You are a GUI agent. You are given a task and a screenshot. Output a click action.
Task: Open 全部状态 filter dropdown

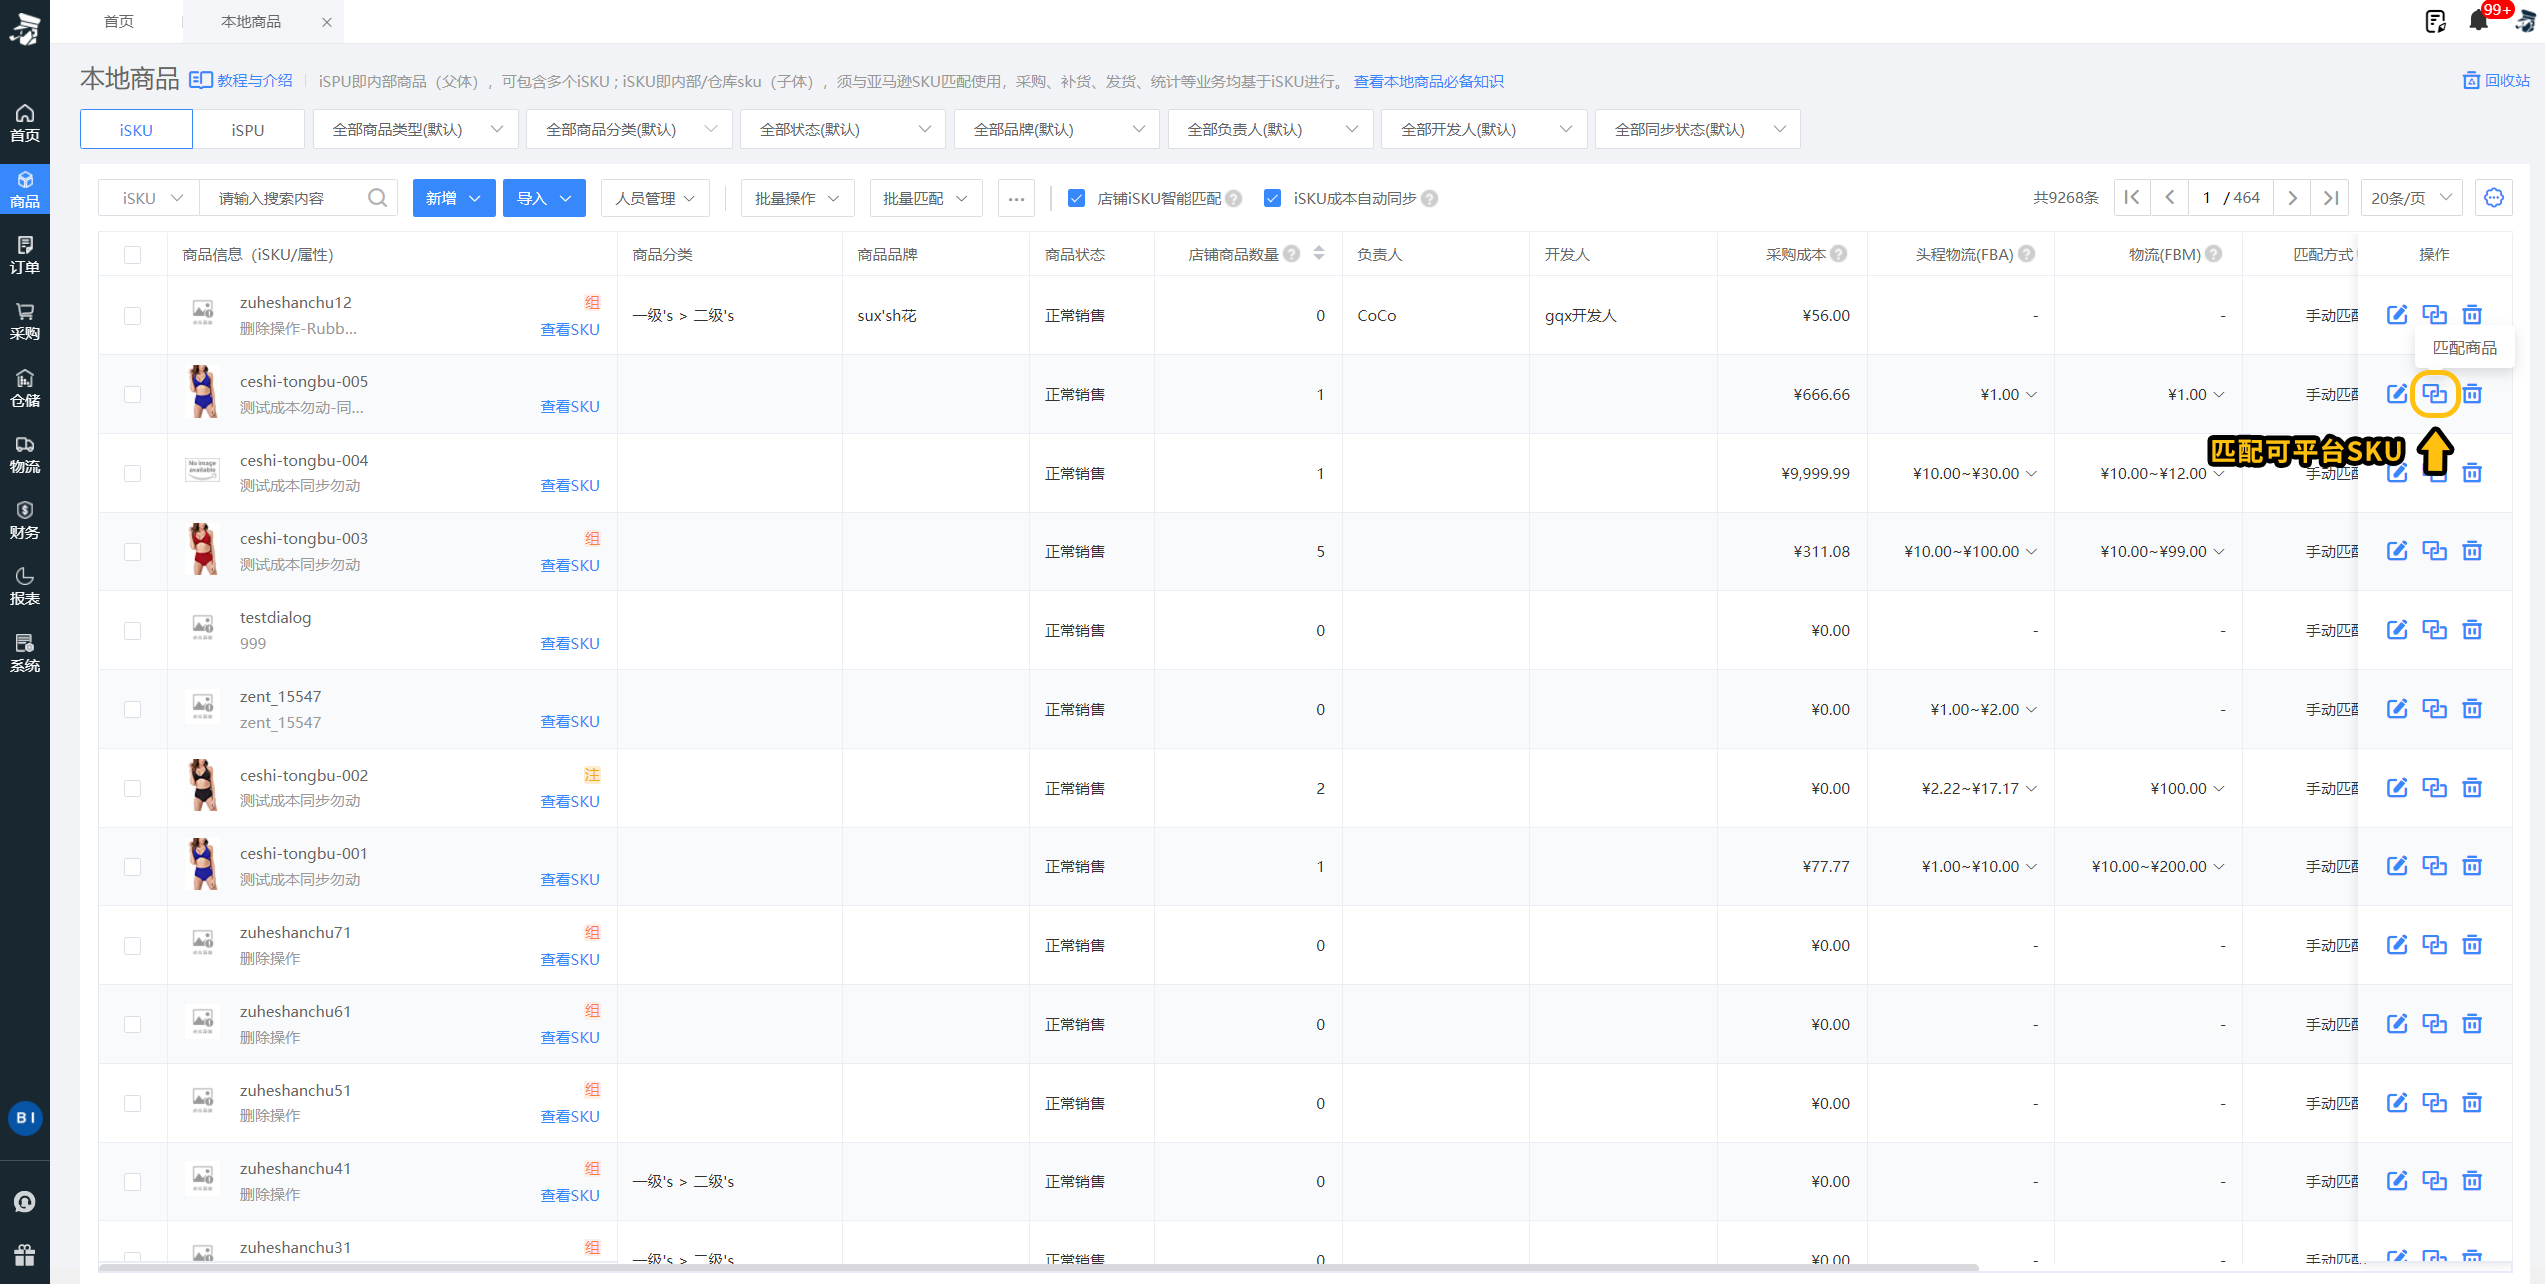pyautogui.click(x=843, y=130)
